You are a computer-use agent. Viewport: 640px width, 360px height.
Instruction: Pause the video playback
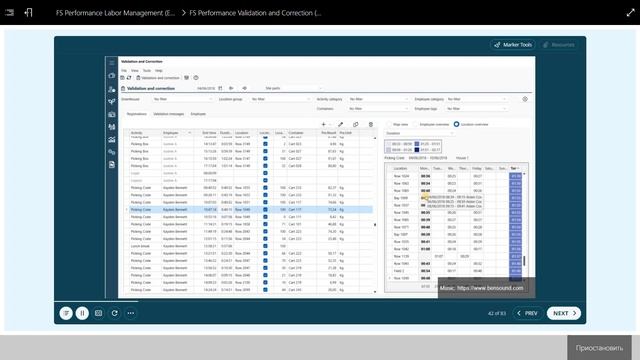(x=82, y=313)
